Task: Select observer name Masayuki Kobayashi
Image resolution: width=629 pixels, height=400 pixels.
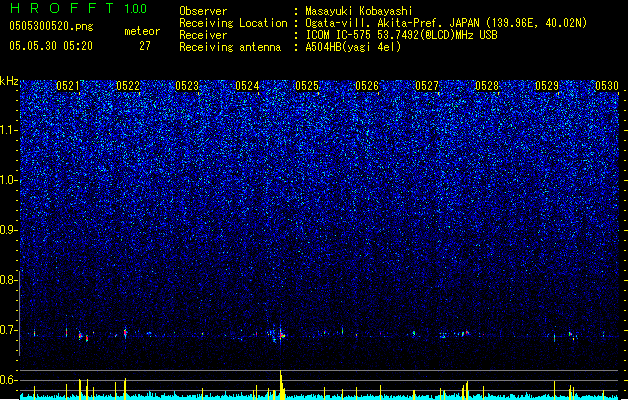Action: pyautogui.click(x=359, y=11)
